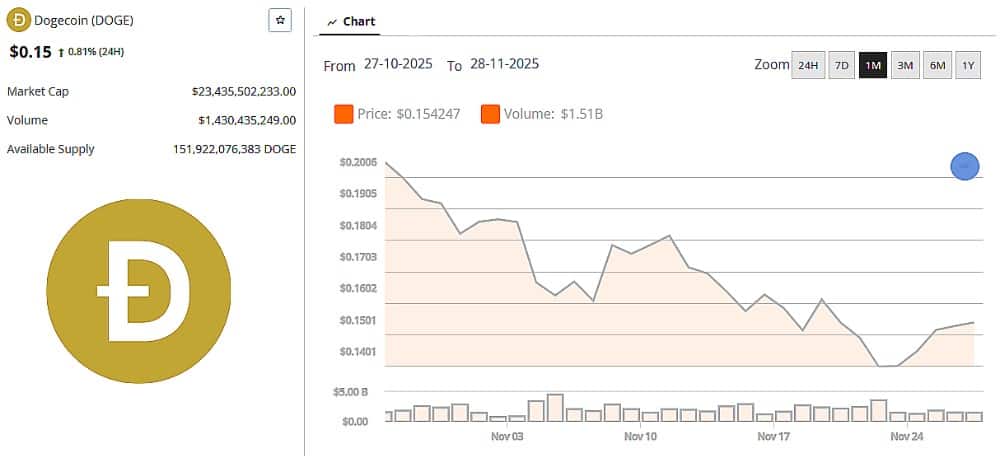Click the 0.81% (24H) change text
This screenshot has width=1000, height=456.
pyautogui.click(x=96, y=52)
